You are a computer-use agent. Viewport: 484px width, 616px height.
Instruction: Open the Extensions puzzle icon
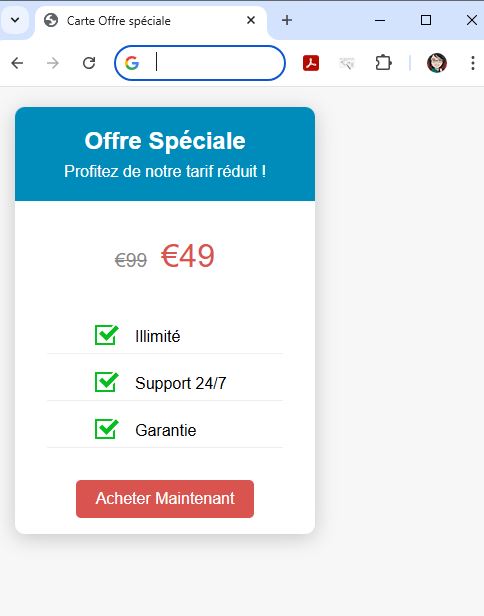[383, 63]
